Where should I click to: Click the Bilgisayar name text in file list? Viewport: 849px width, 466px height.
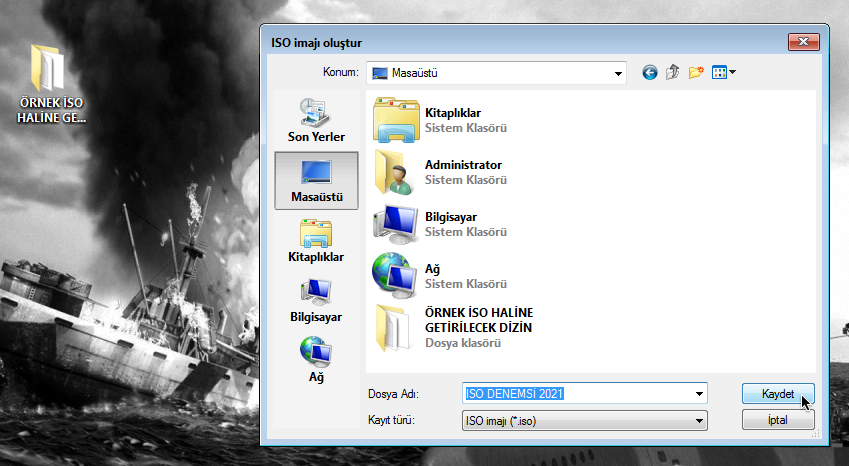click(x=450, y=217)
